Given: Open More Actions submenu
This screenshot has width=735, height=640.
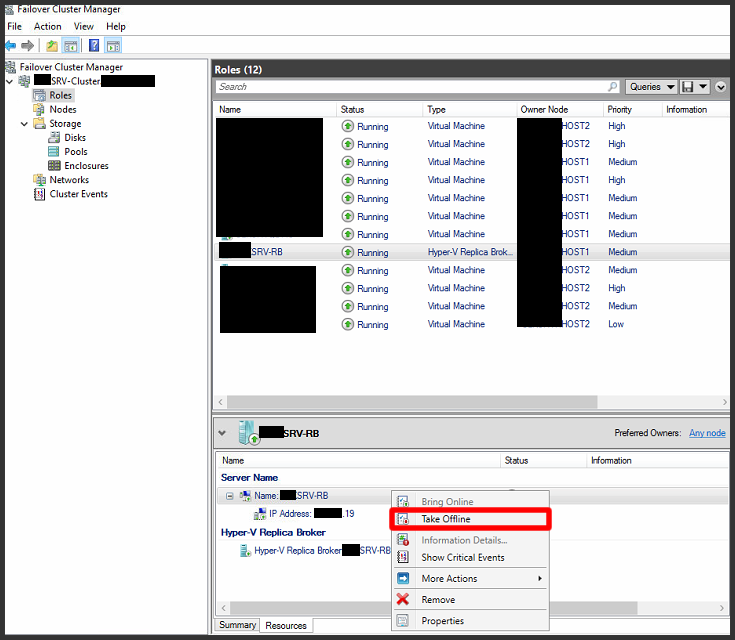Looking at the screenshot, I should tap(470, 579).
